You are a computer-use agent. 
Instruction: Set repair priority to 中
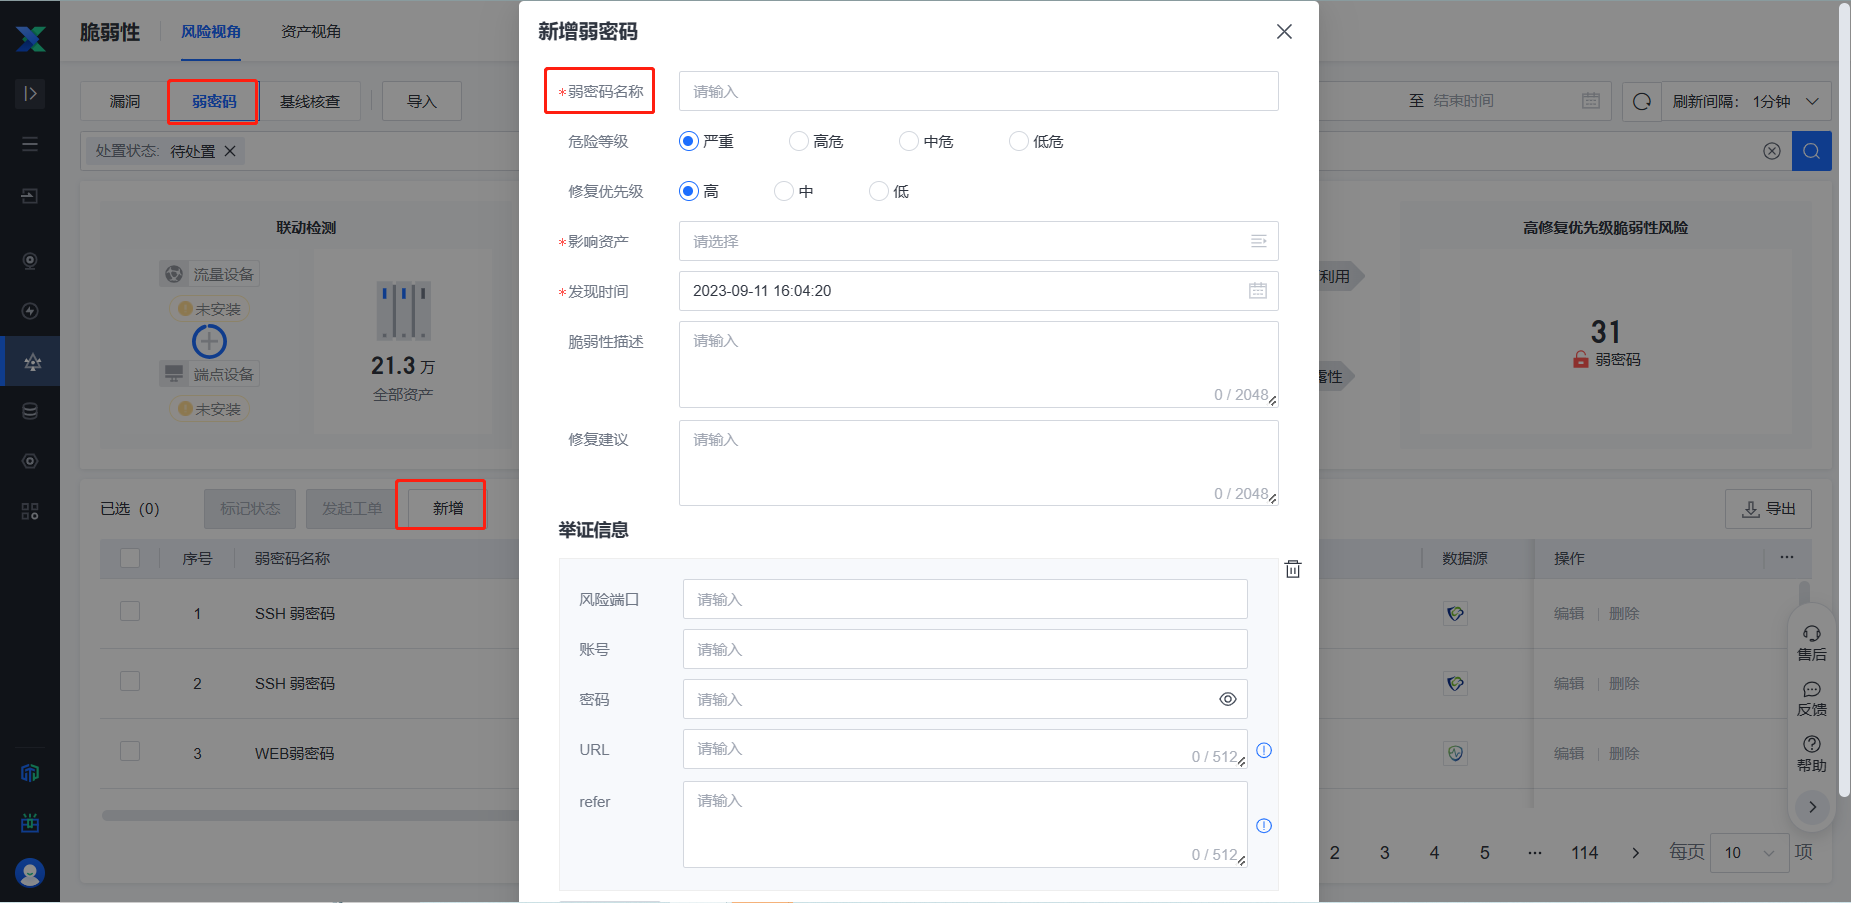pos(784,191)
